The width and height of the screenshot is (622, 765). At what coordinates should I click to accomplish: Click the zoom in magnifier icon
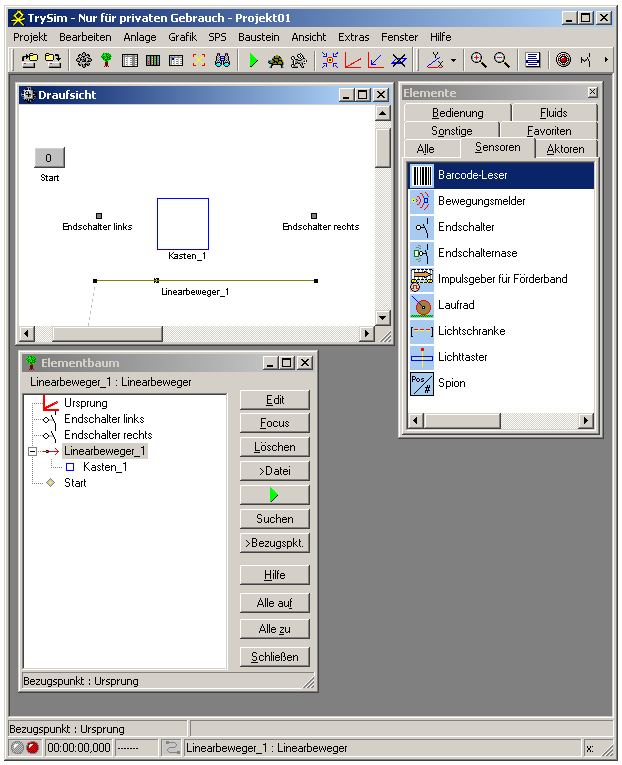pos(479,60)
